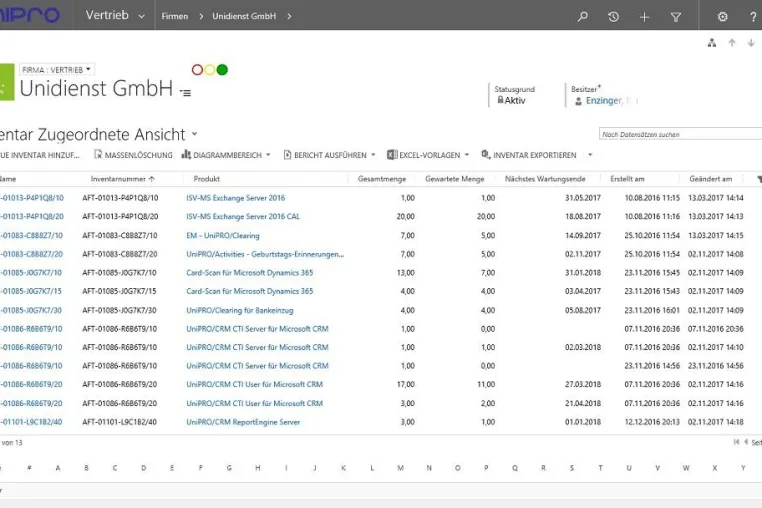Expand the Vertrieb navigation dropdown
762x508 pixels.
coord(141,17)
